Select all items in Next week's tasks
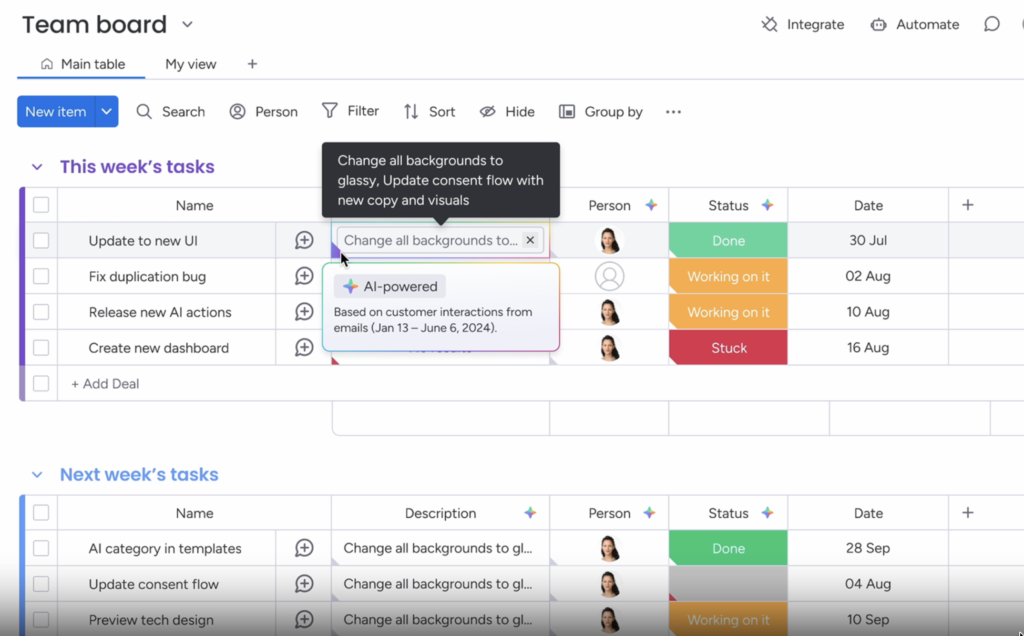This screenshot has width=1024, height=636. click(41, 513)
